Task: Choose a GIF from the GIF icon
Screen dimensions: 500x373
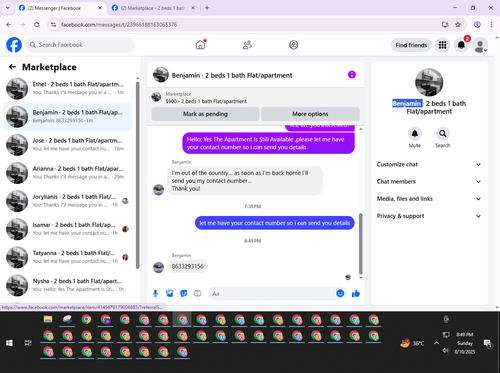Action: (198, 293)
